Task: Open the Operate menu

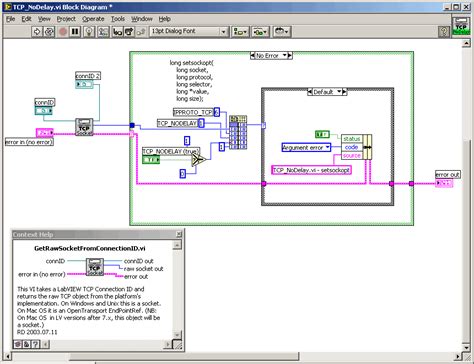Action: [93, 19]
